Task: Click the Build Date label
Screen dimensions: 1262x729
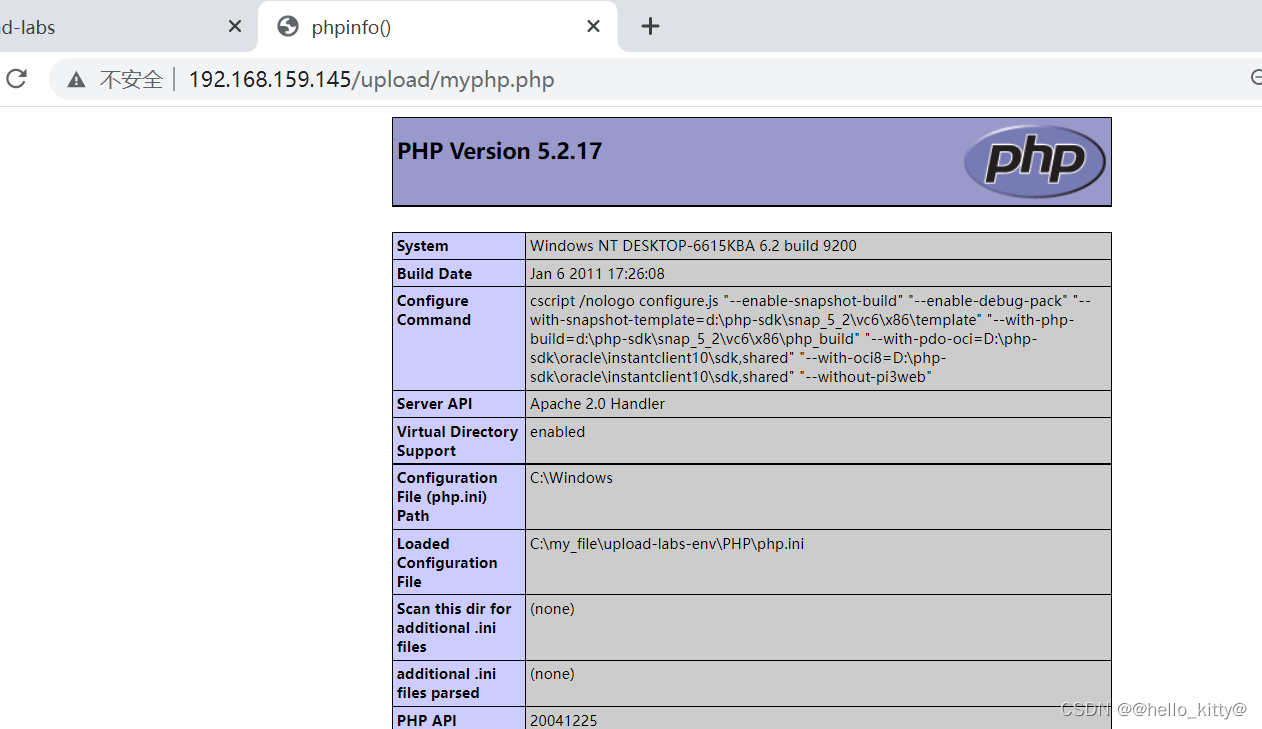Action: click(434, 273)
